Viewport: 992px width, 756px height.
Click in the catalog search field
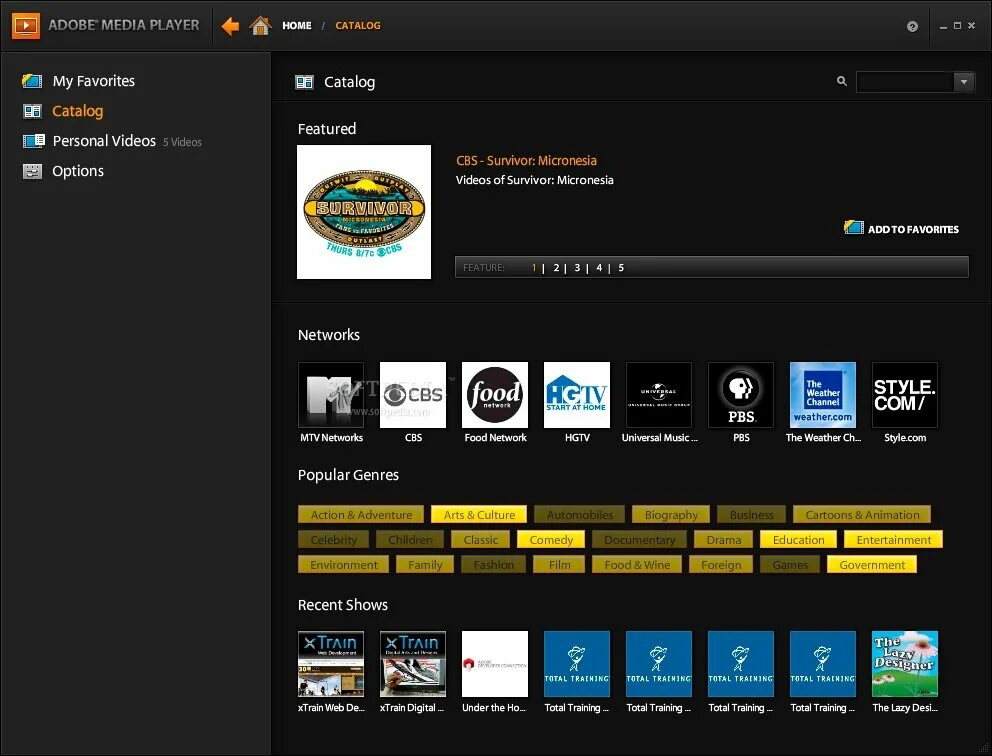[x=905, y=82]
